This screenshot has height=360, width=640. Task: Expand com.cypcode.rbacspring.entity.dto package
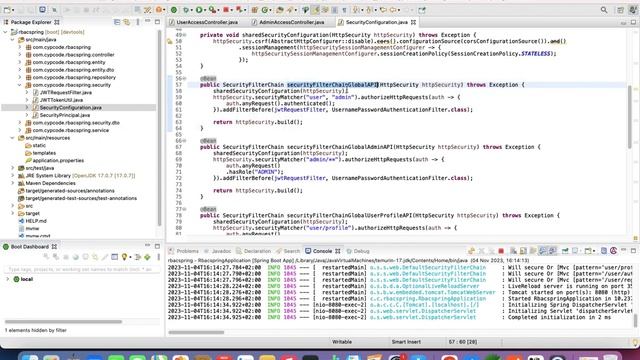tap(20, 70)
